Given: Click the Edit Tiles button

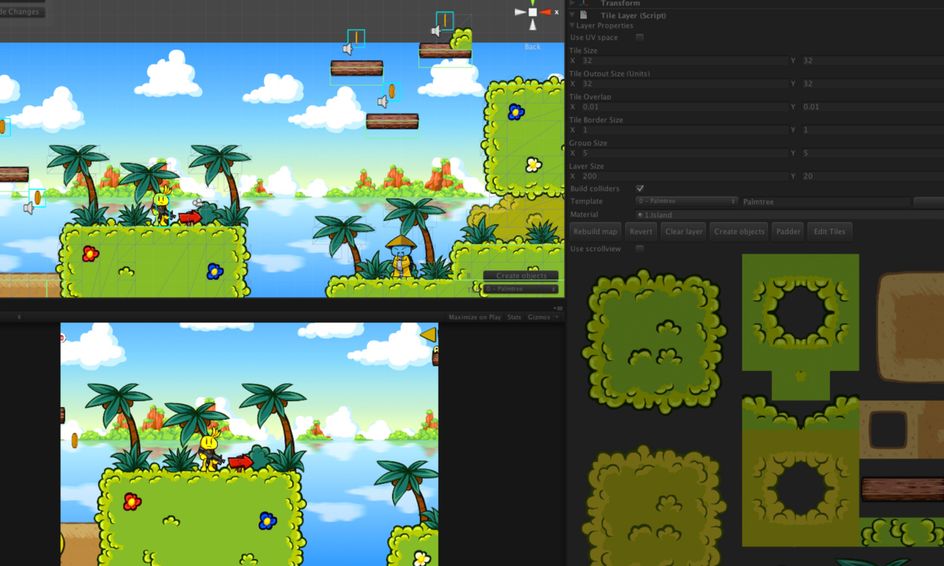Looking at the screenshot, I should click(x=829, y=231).
